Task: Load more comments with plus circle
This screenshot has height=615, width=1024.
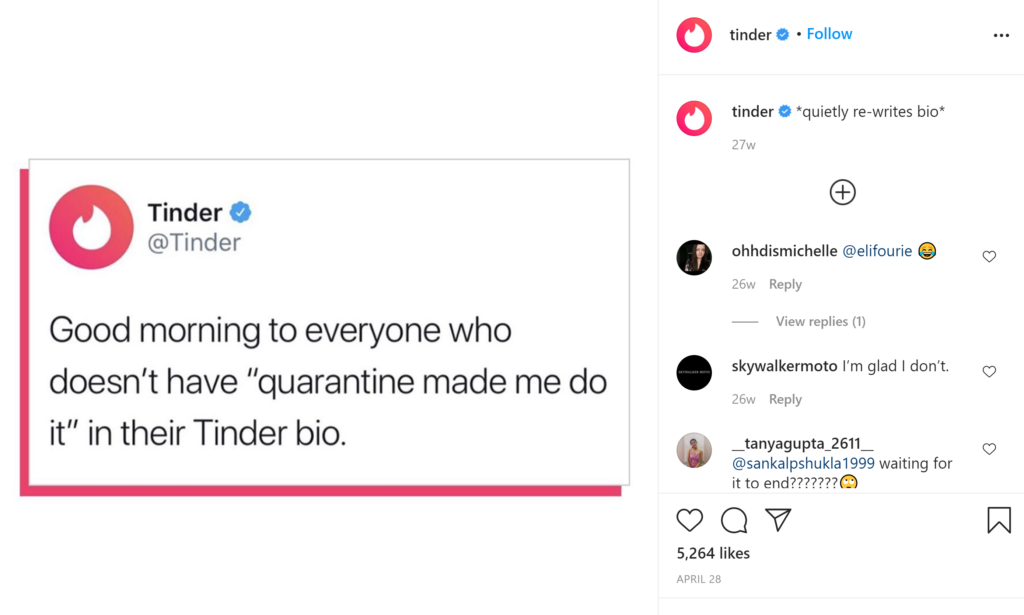Action: [x=842, y=193]
